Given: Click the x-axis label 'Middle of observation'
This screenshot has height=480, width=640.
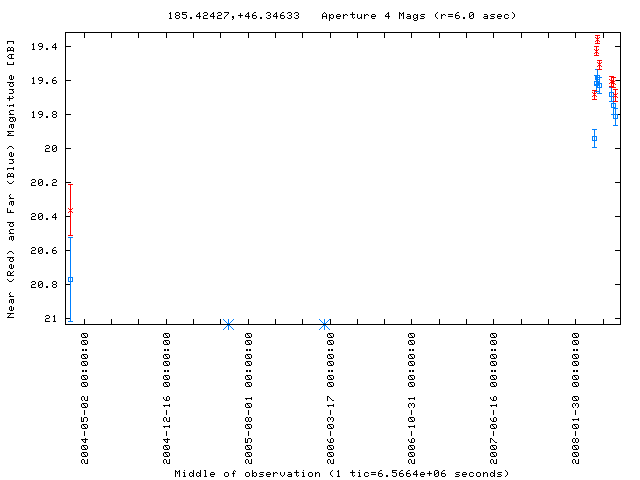Looking at the screenshot, I should (x=247, y=473).
